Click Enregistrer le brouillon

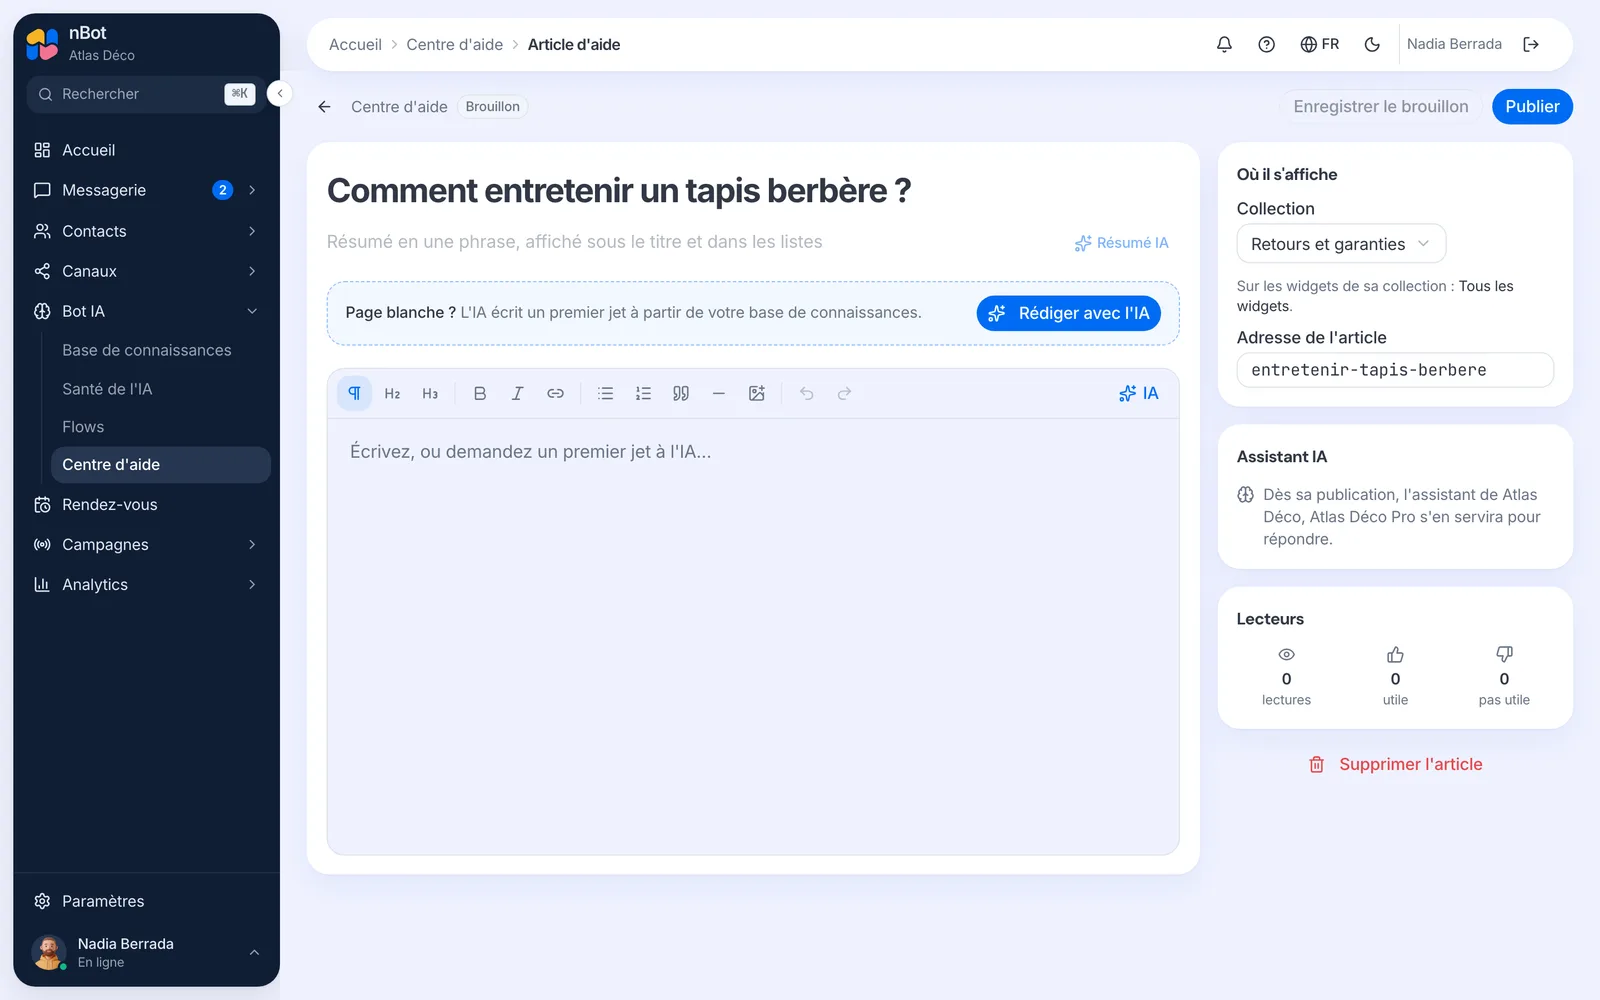click(x=1381, y=107)
